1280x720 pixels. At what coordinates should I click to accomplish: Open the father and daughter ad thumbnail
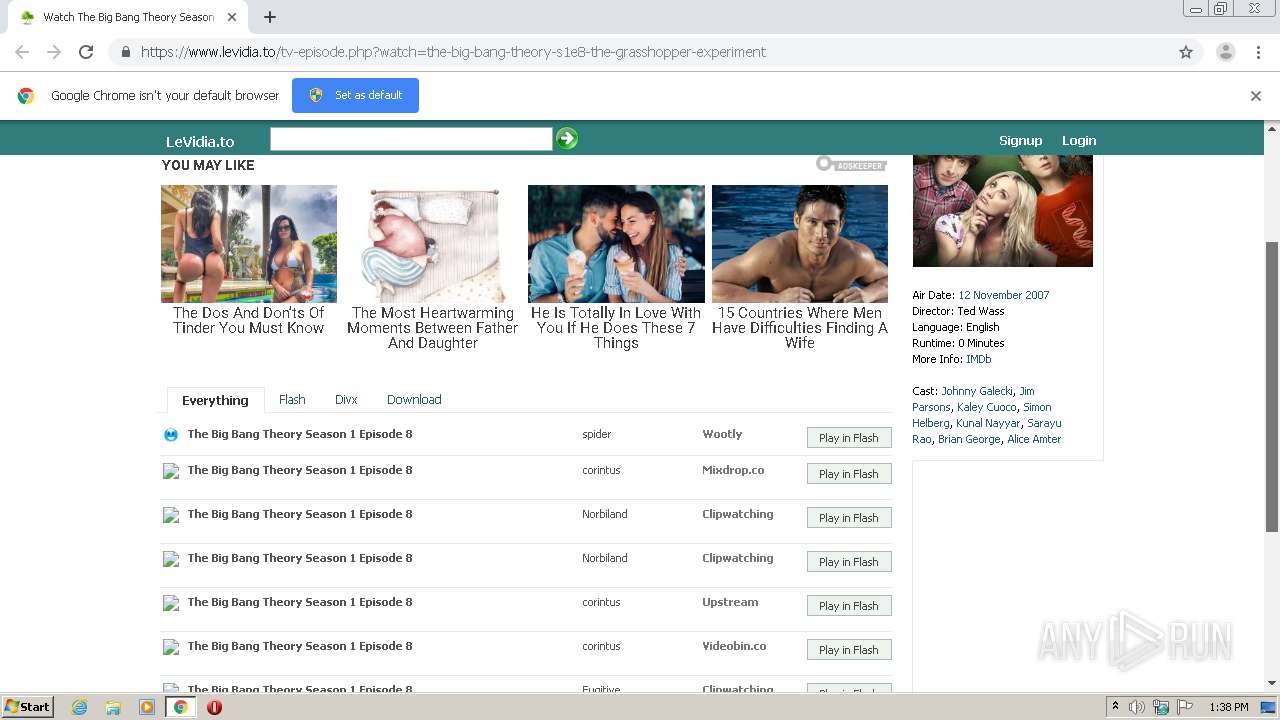click(433, 244)
